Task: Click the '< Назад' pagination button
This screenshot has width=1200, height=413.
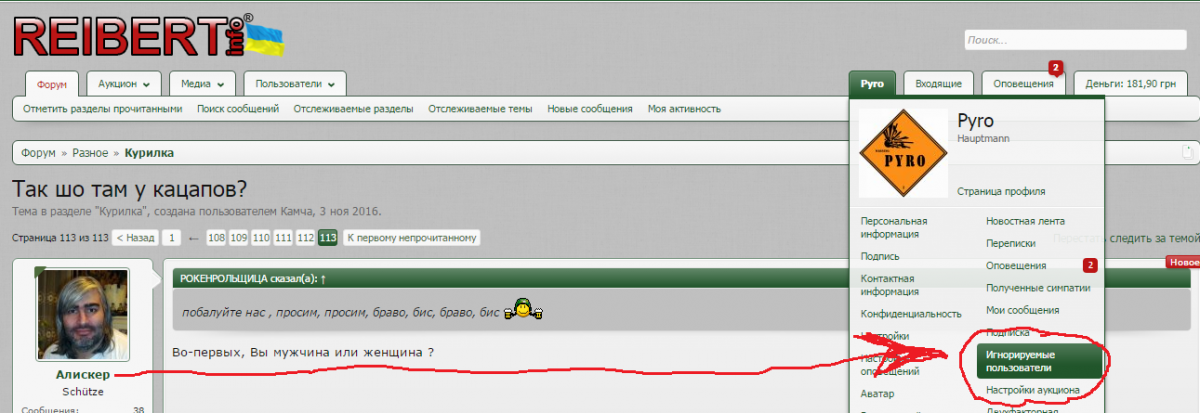Action: pyautogui.click(x=135, y=238)
